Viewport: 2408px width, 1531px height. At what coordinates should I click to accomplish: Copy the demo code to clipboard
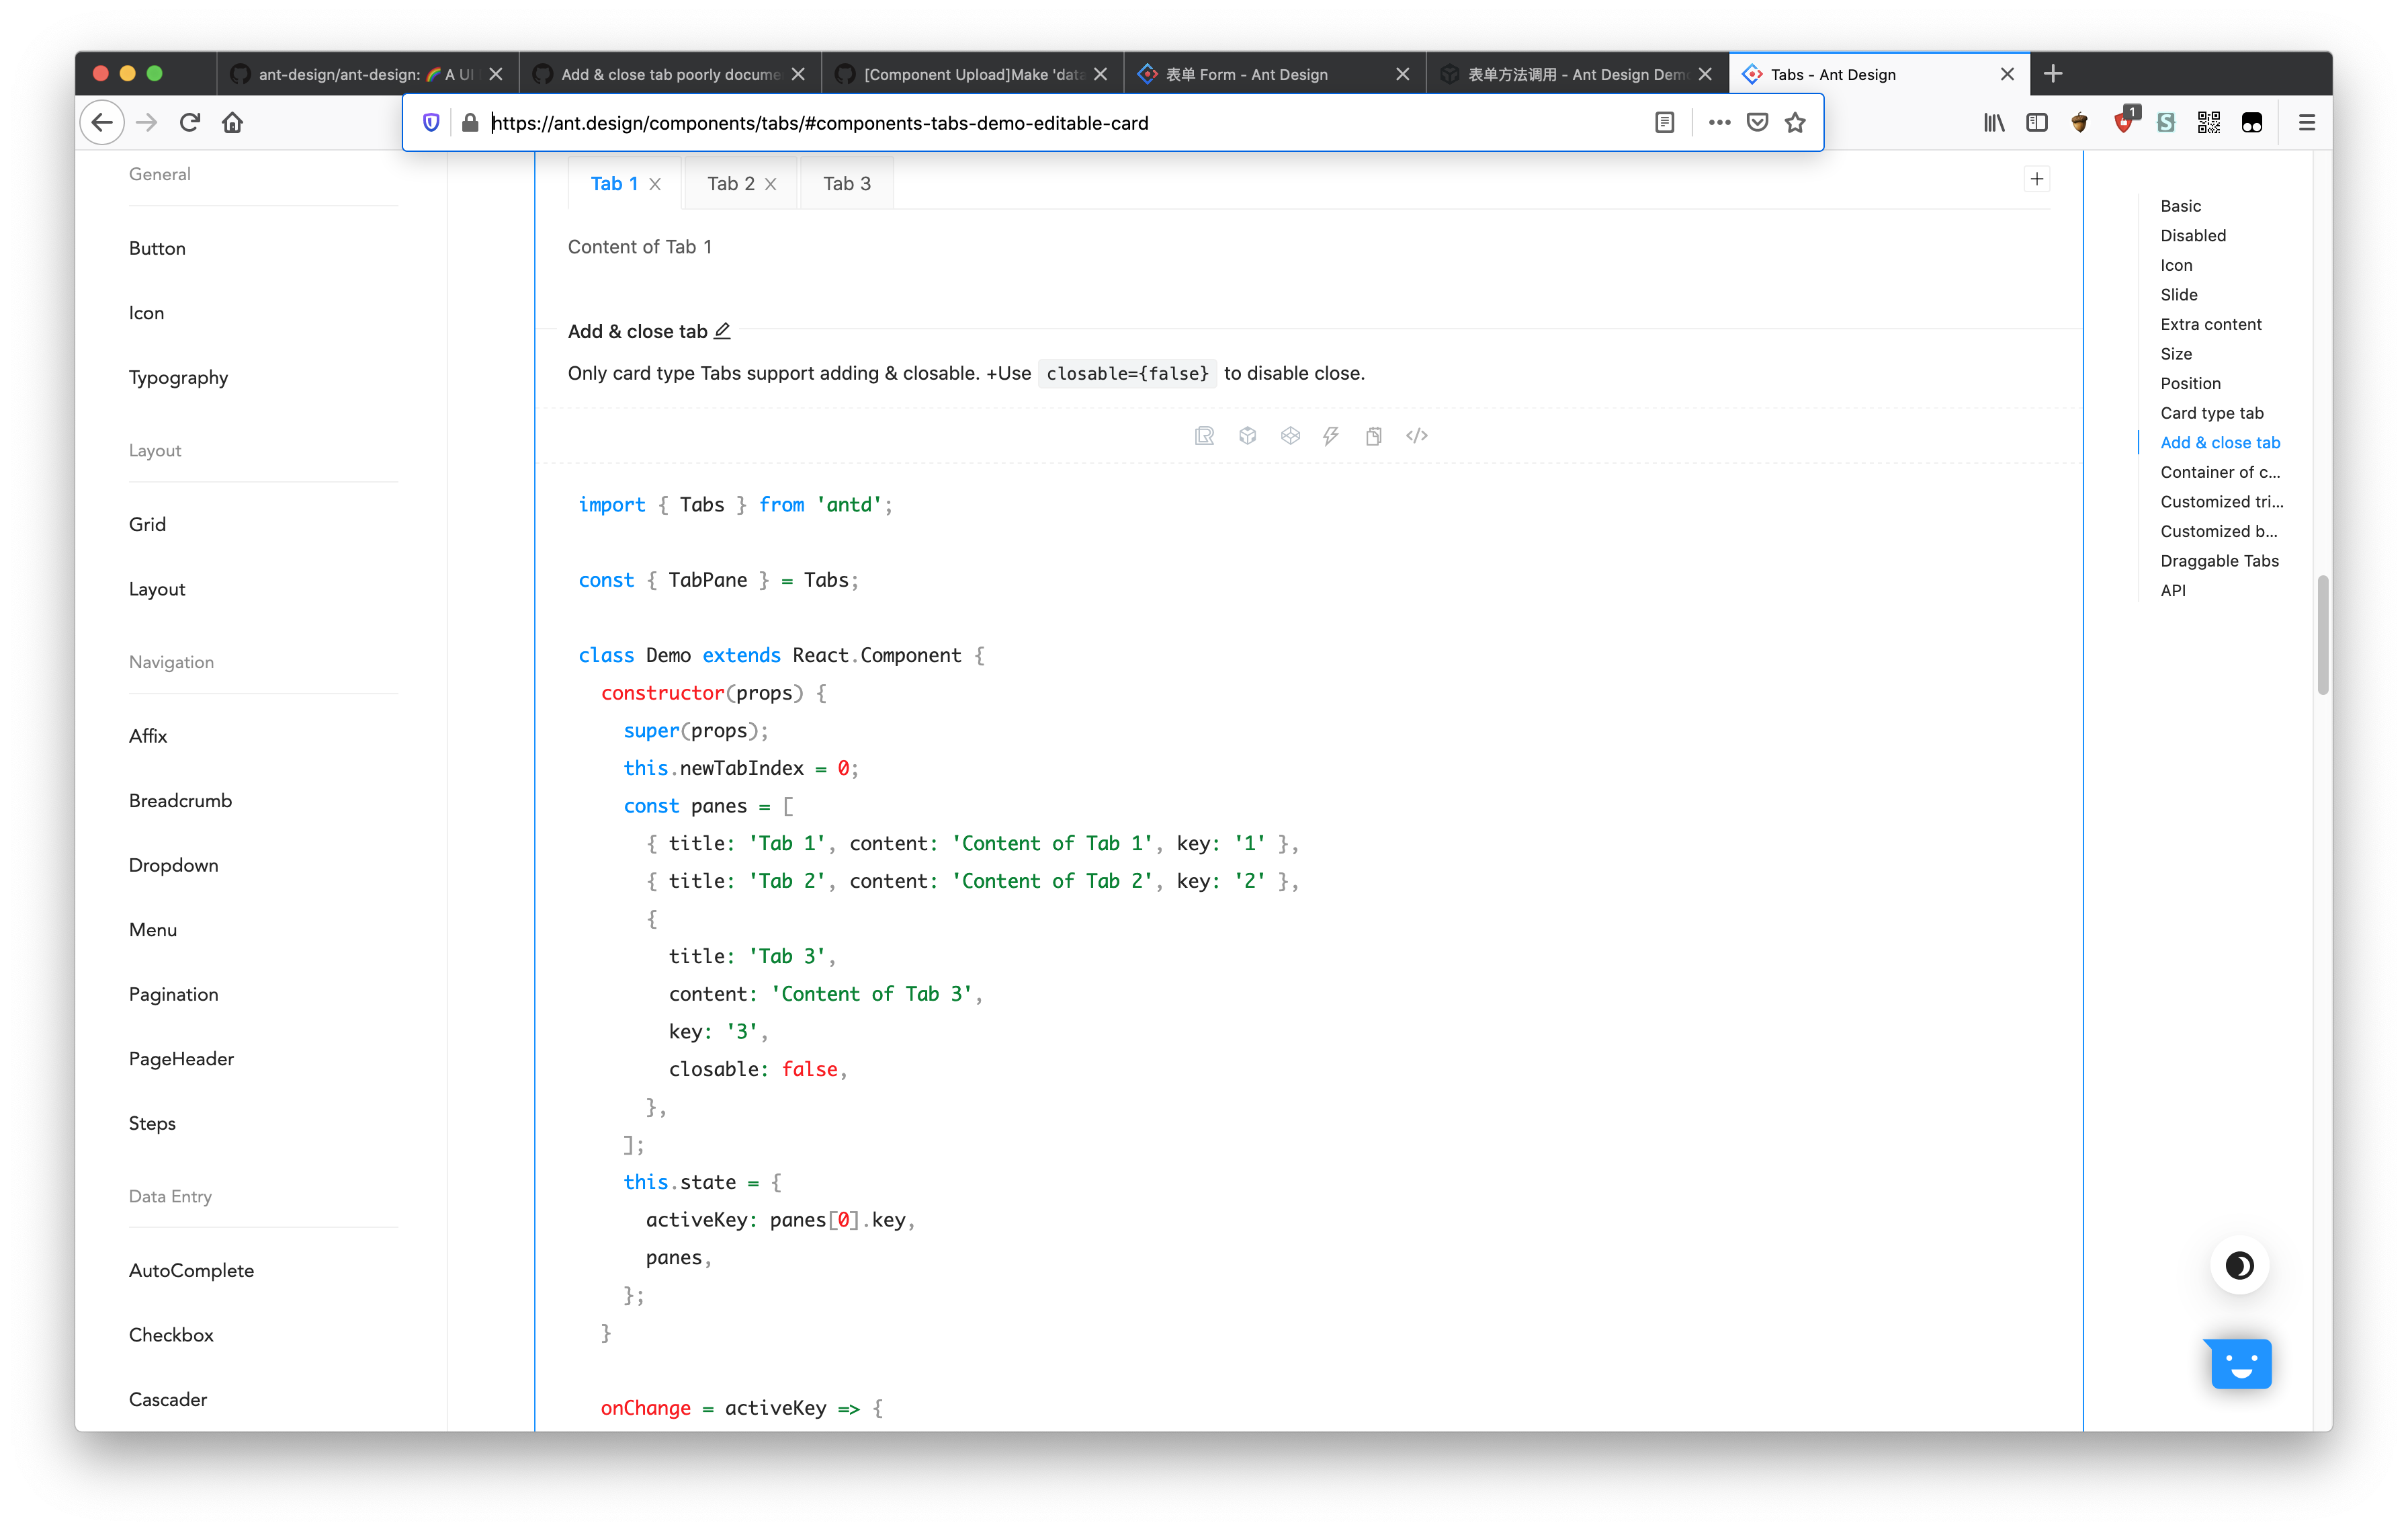coord(1374,435)
